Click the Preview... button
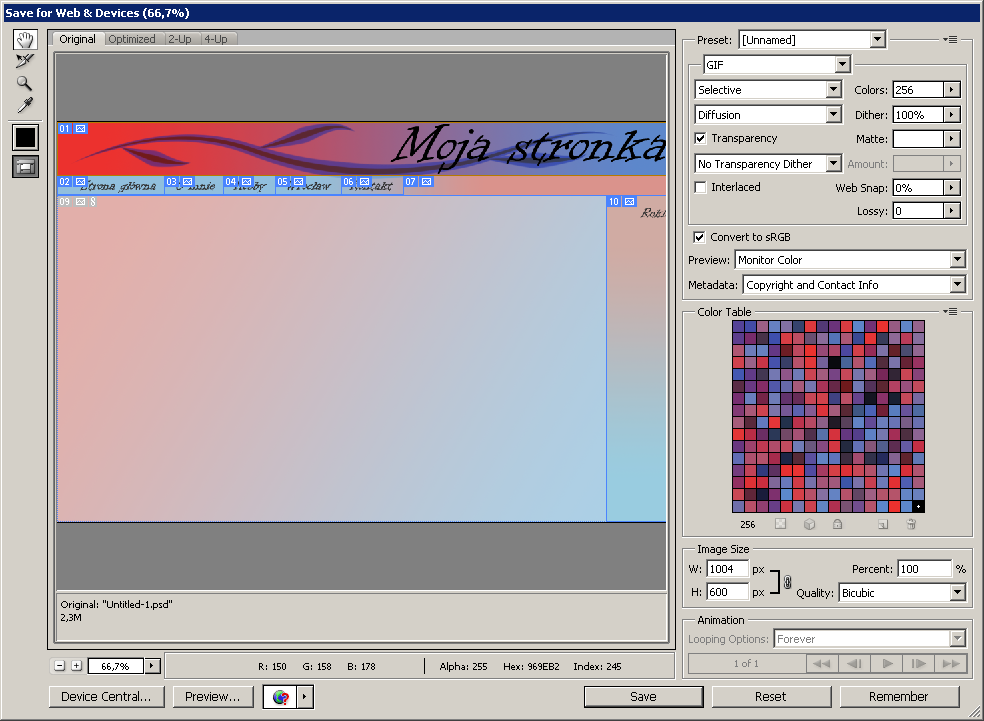 tap(213, 697)
